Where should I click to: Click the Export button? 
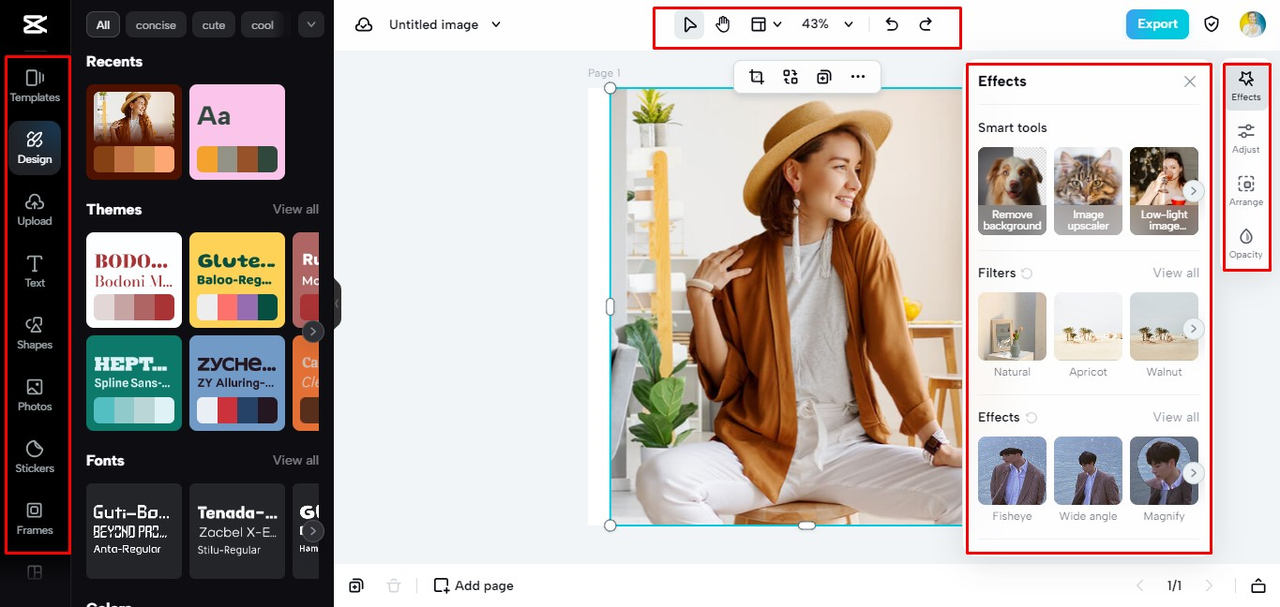point(1157,24)
